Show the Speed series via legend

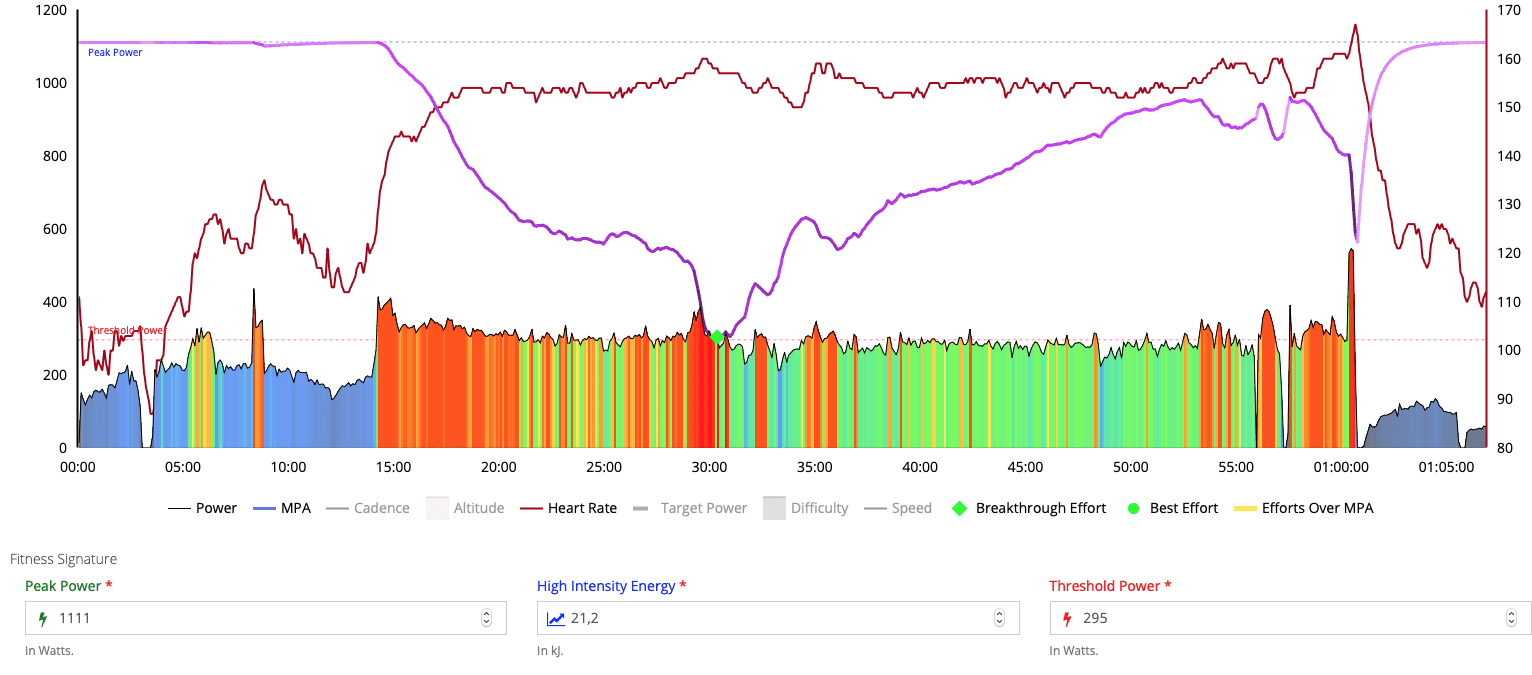(x=898, y=508)
